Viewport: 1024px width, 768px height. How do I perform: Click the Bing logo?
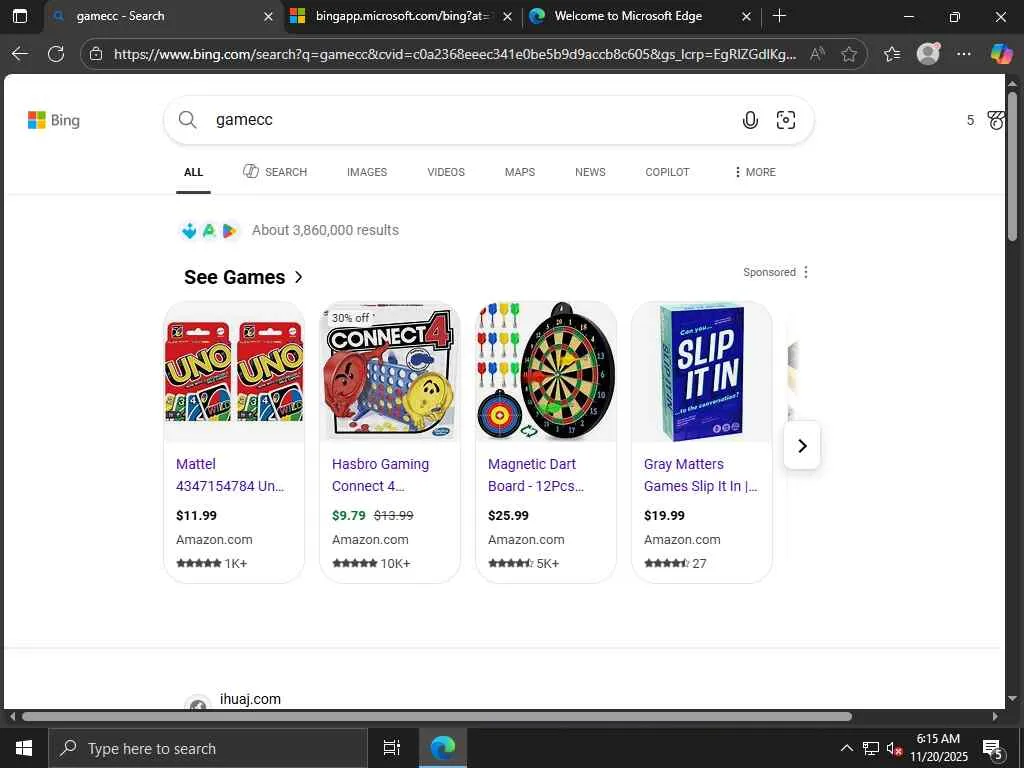[54, 120]
